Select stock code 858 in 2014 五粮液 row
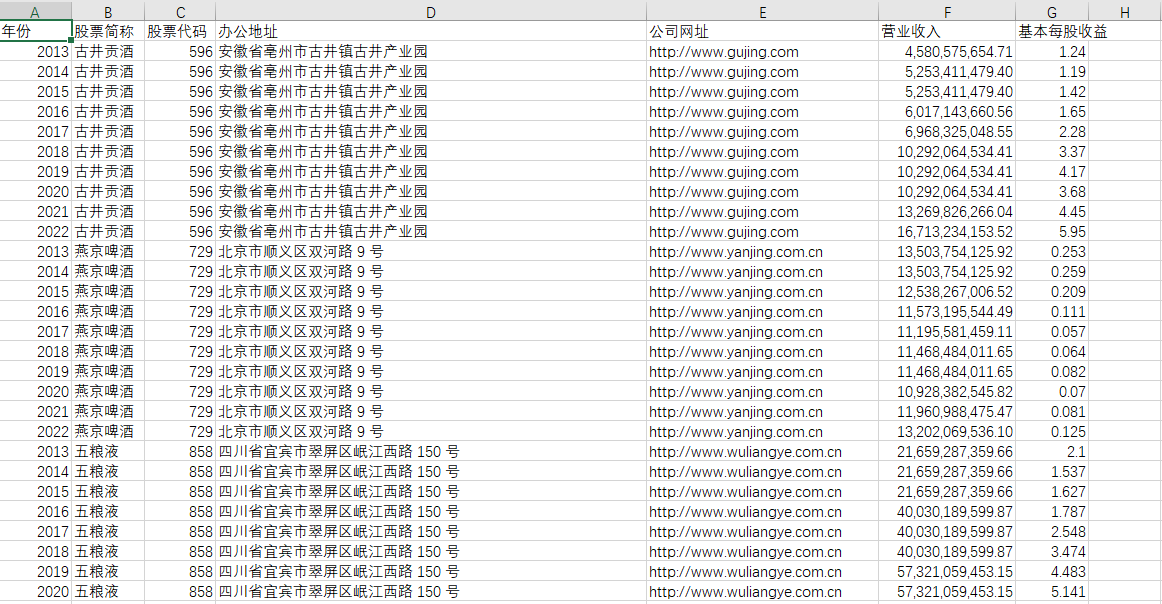 coord(180,472)
